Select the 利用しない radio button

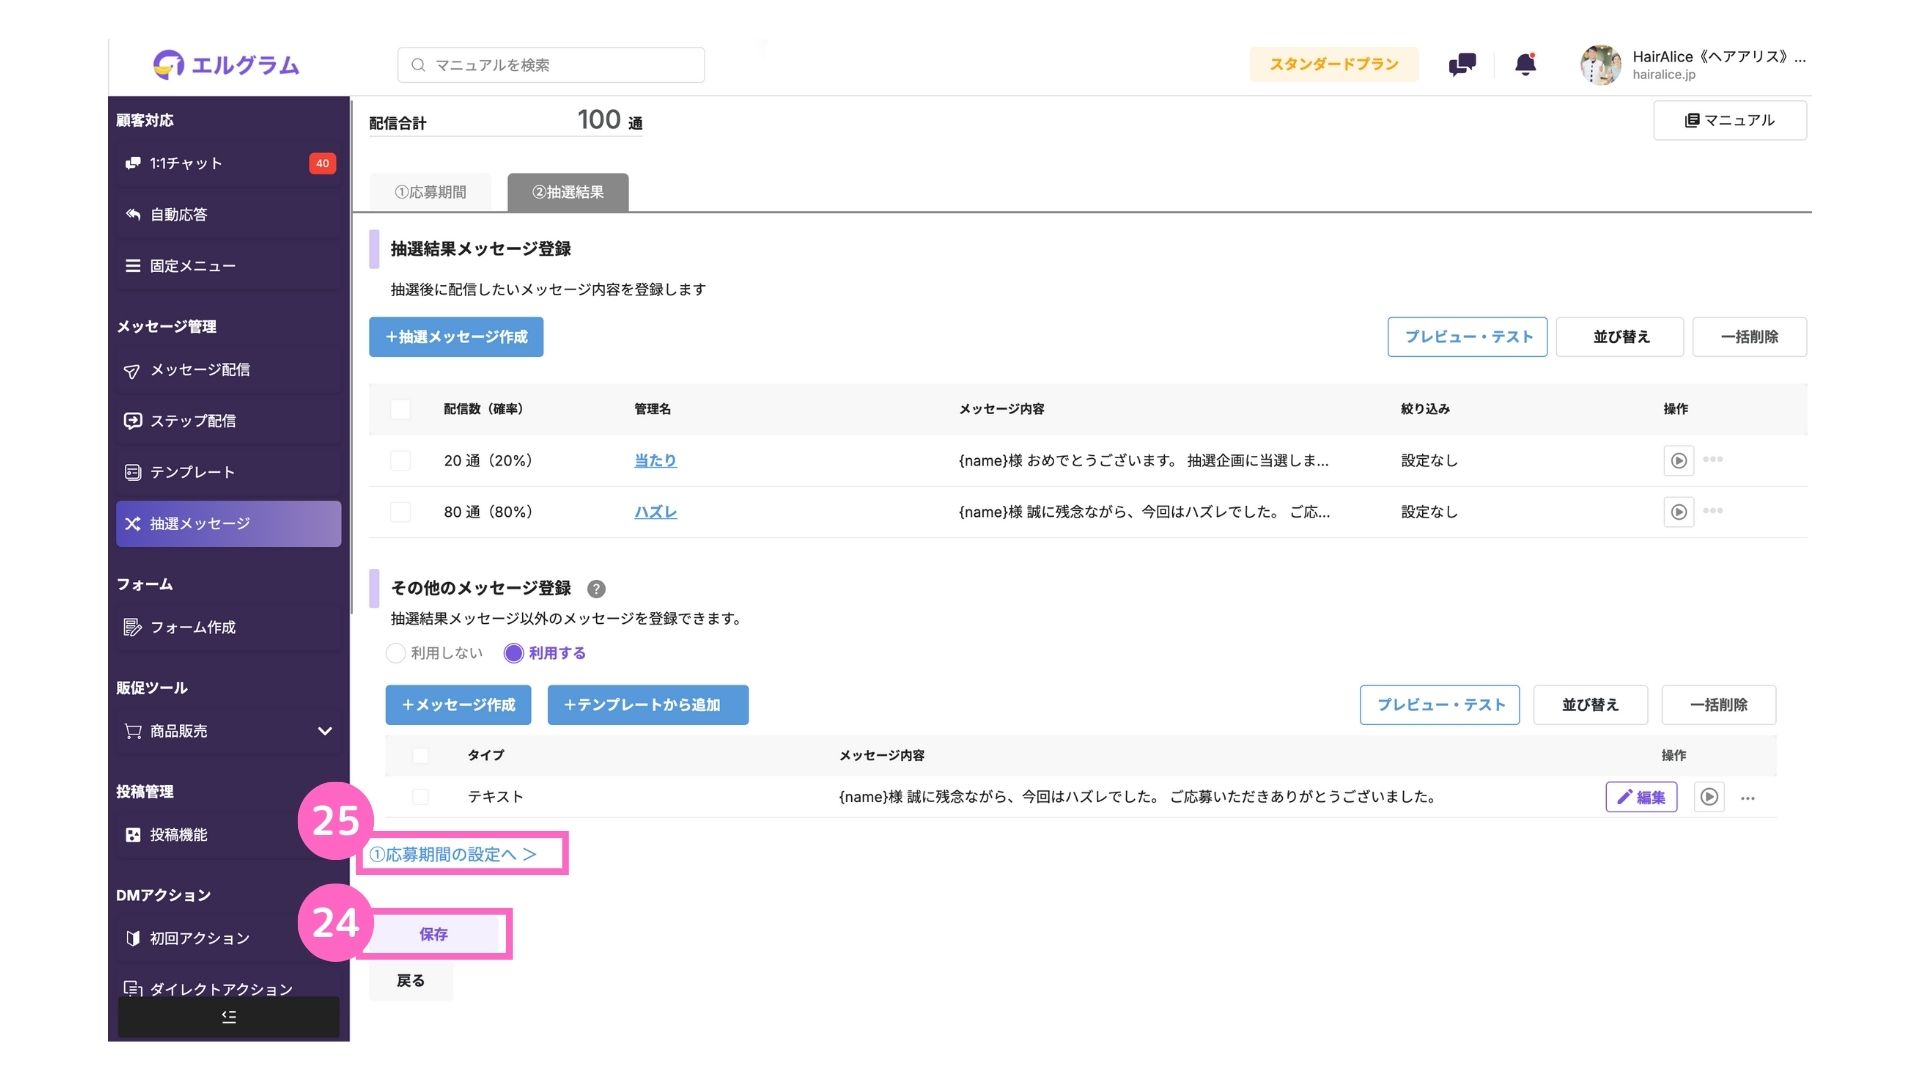(x=396, y=653)
